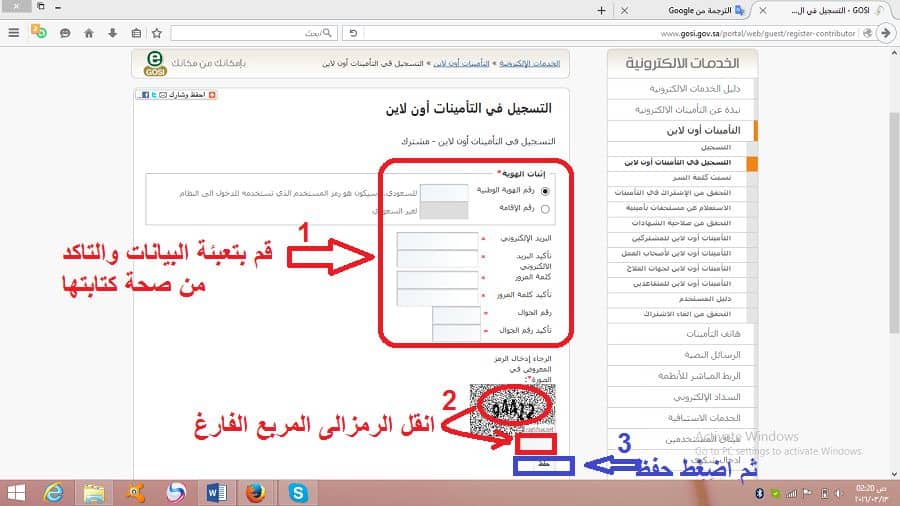The width and height of the screenshot is (900, 506).
Task: Share the page on Facebook icon
Action: [145, 95]
